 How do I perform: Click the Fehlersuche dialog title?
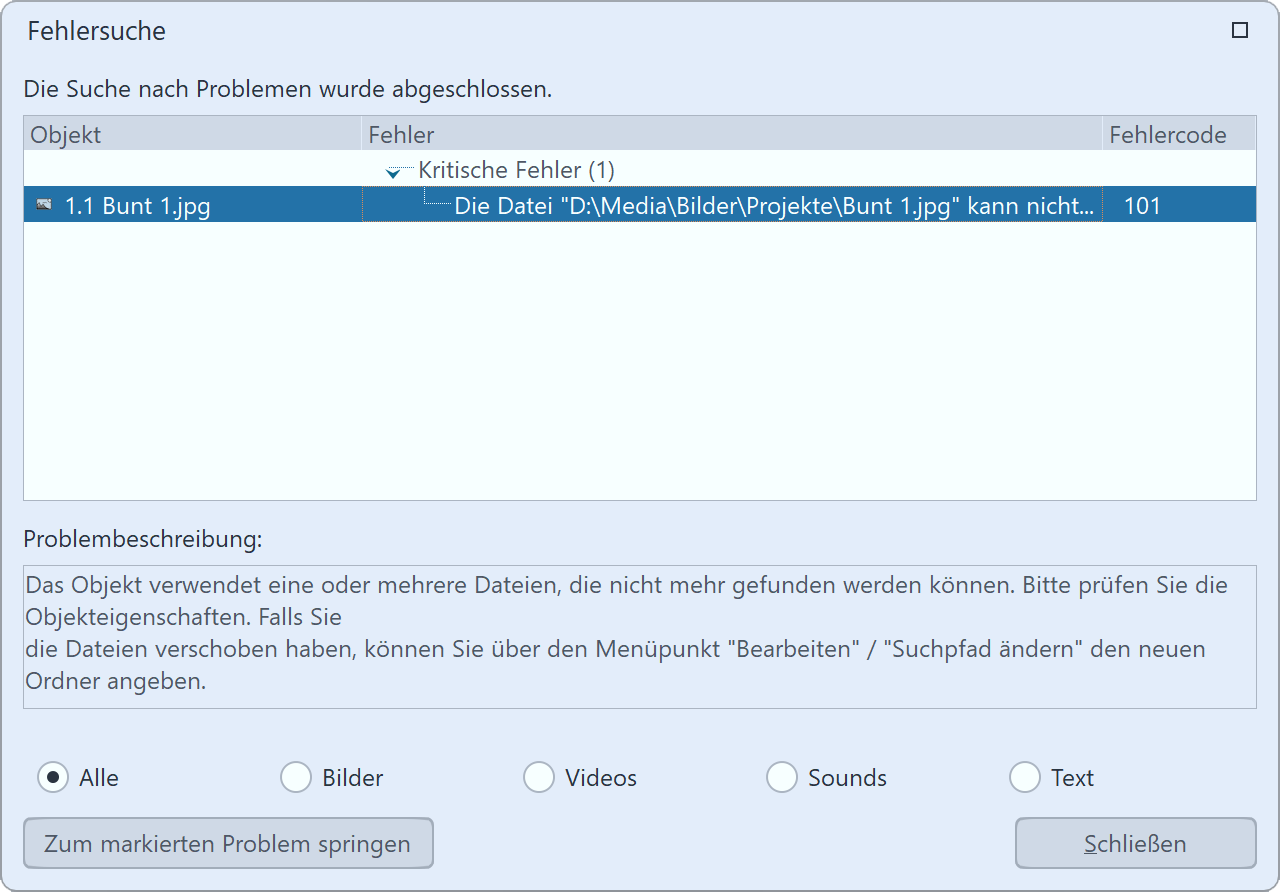tap(97, 31)
